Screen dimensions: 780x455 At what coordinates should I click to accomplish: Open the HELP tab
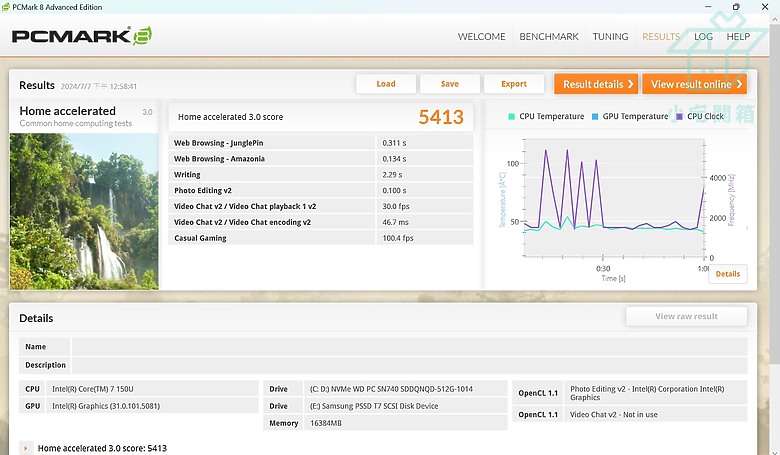click(x=738, y=37)
